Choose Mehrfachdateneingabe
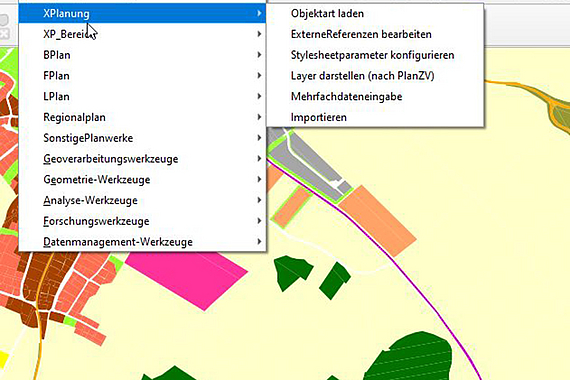 [x=375, y=96]
